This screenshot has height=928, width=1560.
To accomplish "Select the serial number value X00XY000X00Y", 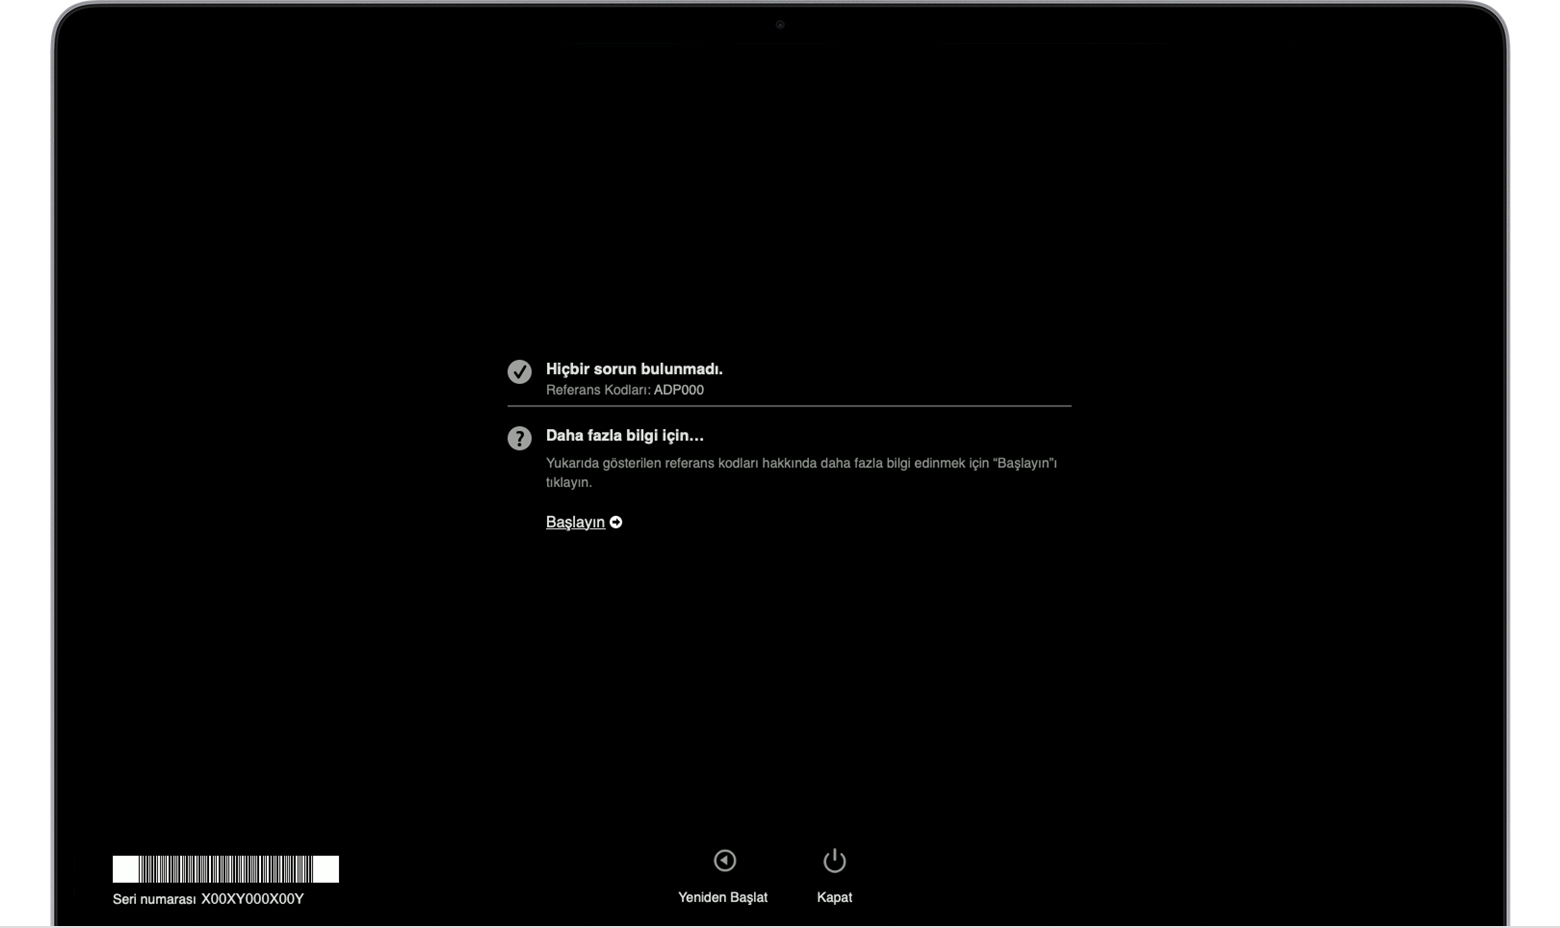I will 252,899.
